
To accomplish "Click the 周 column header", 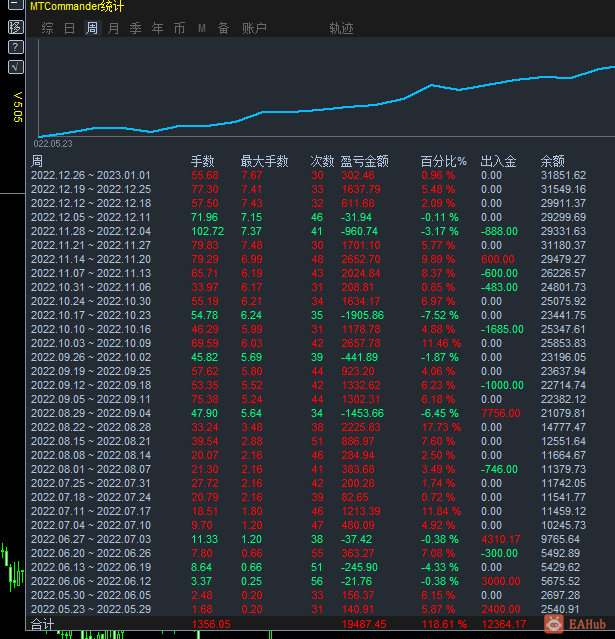I will pyautogui.click(x=37, y=161).
